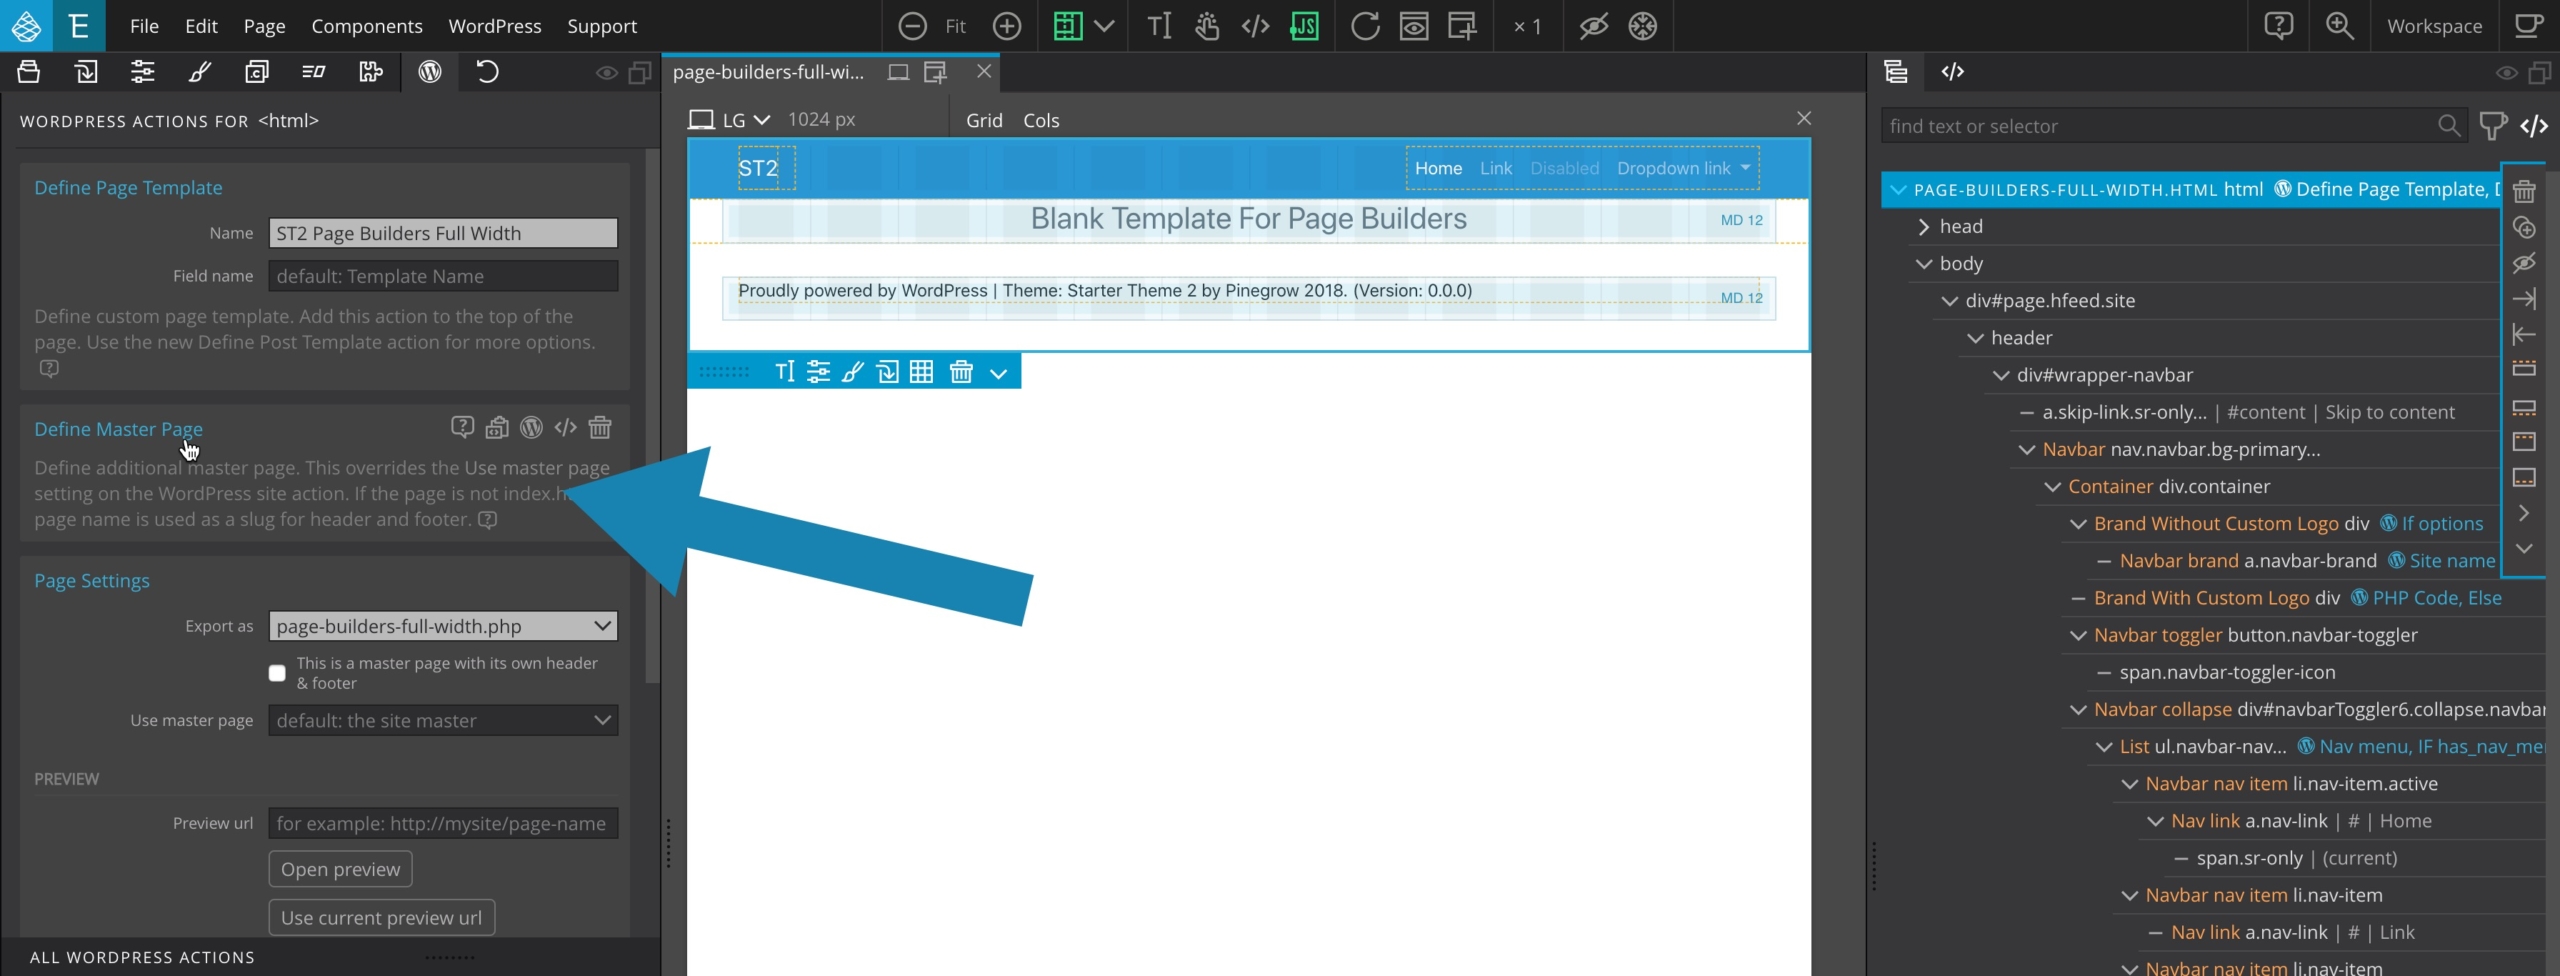This screenshot has width=2560, height=976.
Task: Click the Cols option in page view bar
Action: (1041, 120)
